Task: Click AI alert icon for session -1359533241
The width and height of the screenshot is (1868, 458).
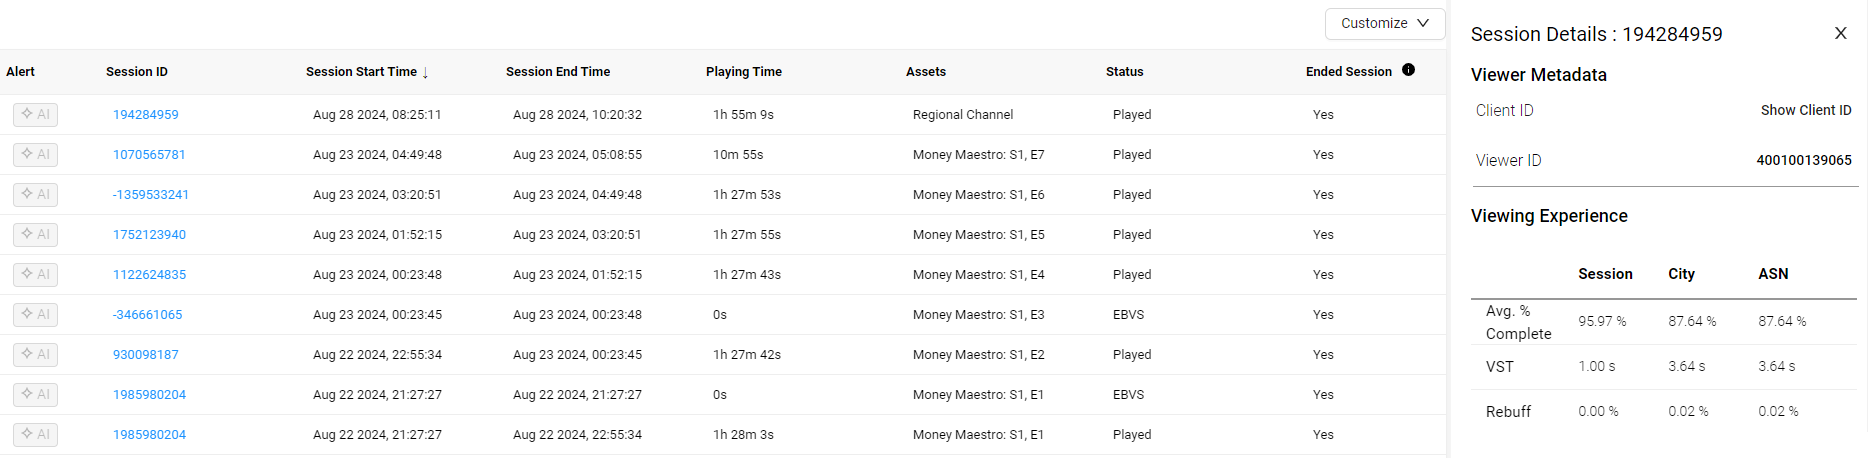Action: (35, 195)
